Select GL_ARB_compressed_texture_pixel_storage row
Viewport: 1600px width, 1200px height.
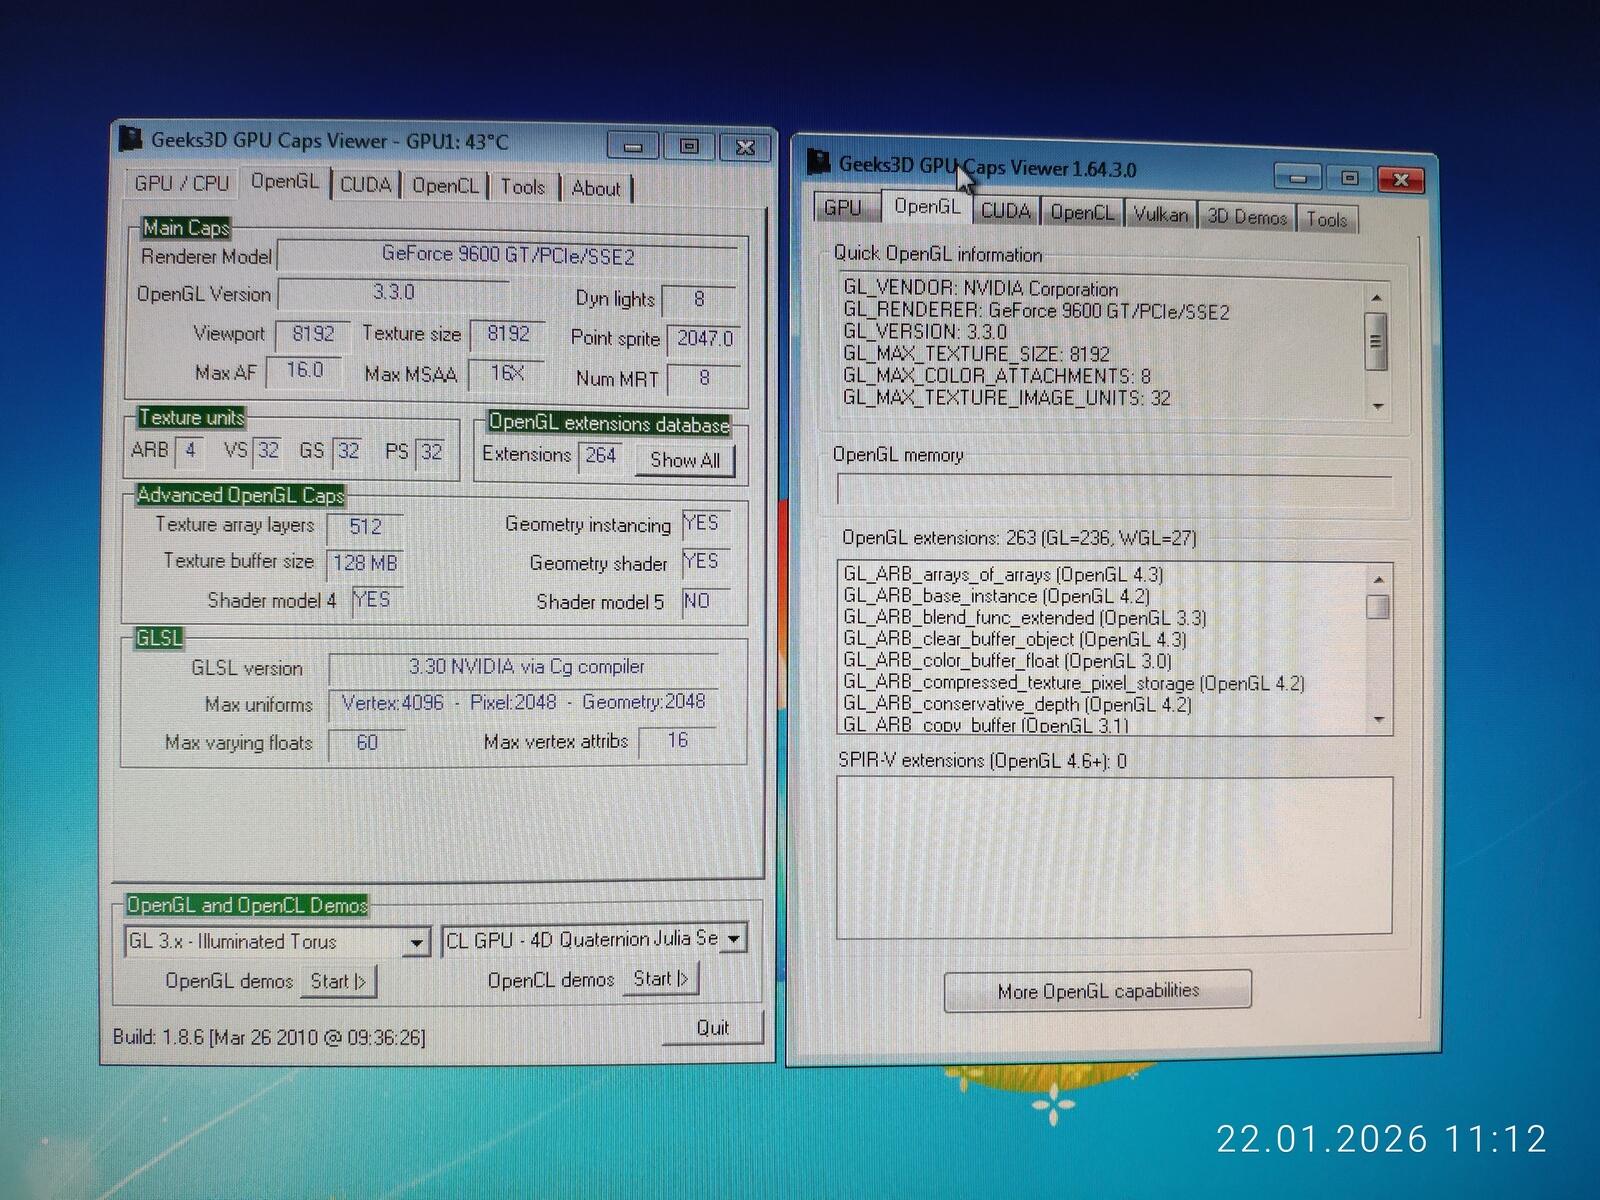(1074, 683)
